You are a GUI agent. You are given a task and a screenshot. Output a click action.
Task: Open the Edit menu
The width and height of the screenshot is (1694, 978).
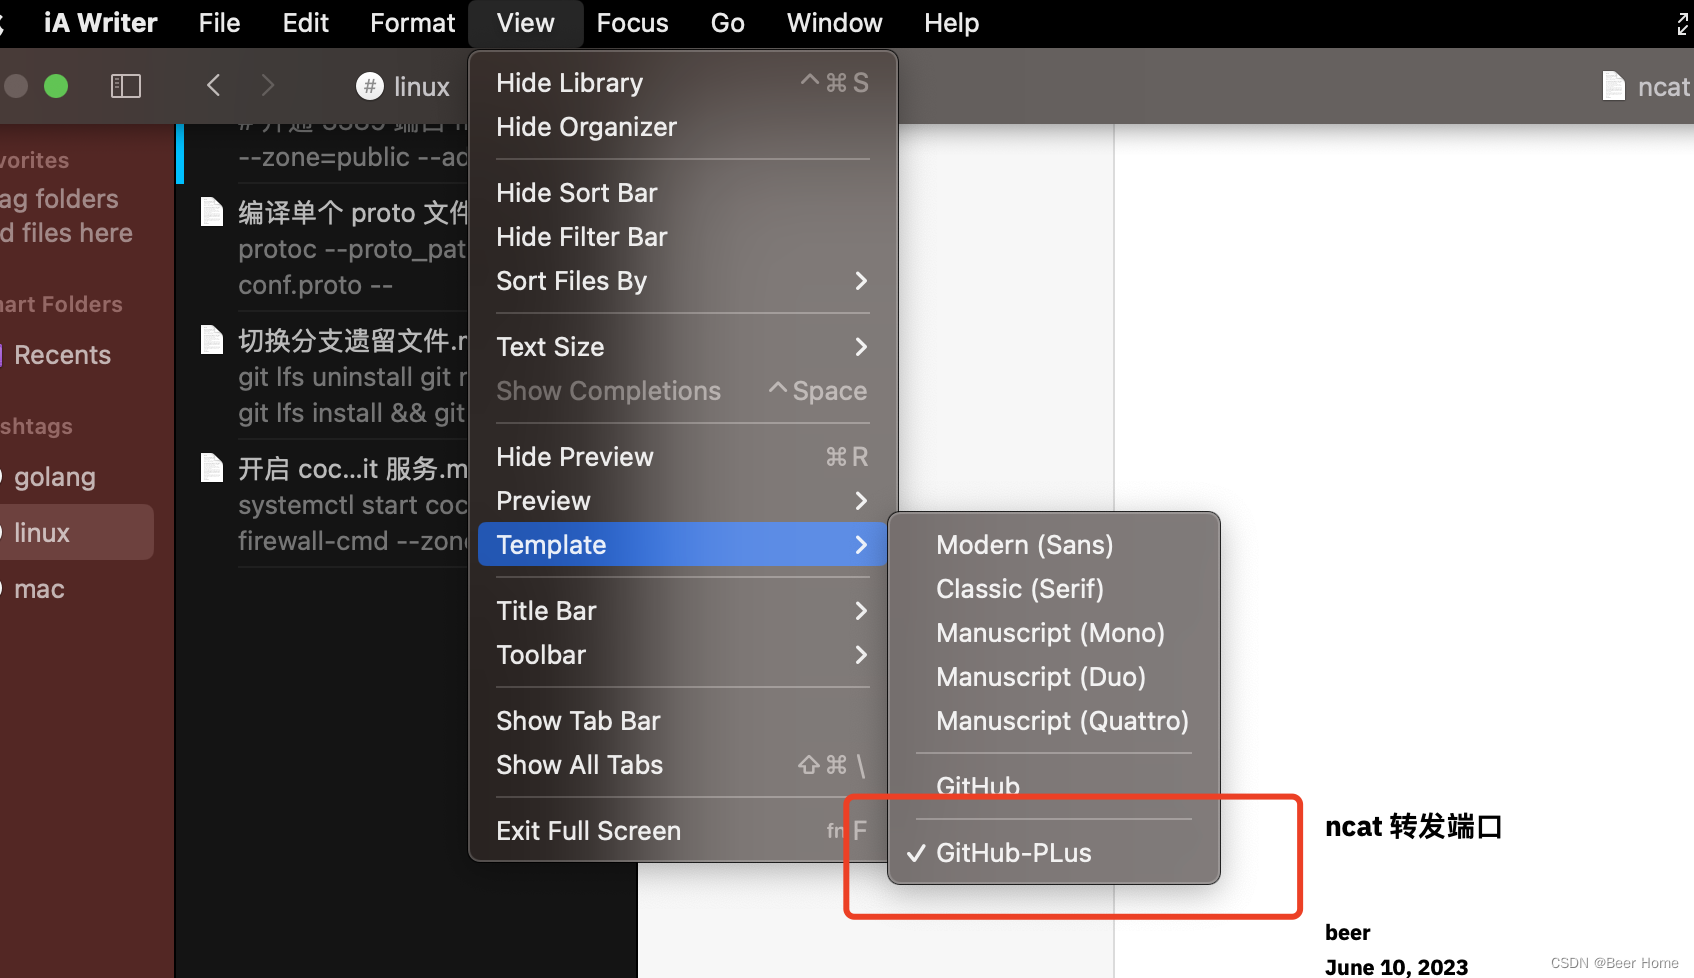tap(305, 23)
